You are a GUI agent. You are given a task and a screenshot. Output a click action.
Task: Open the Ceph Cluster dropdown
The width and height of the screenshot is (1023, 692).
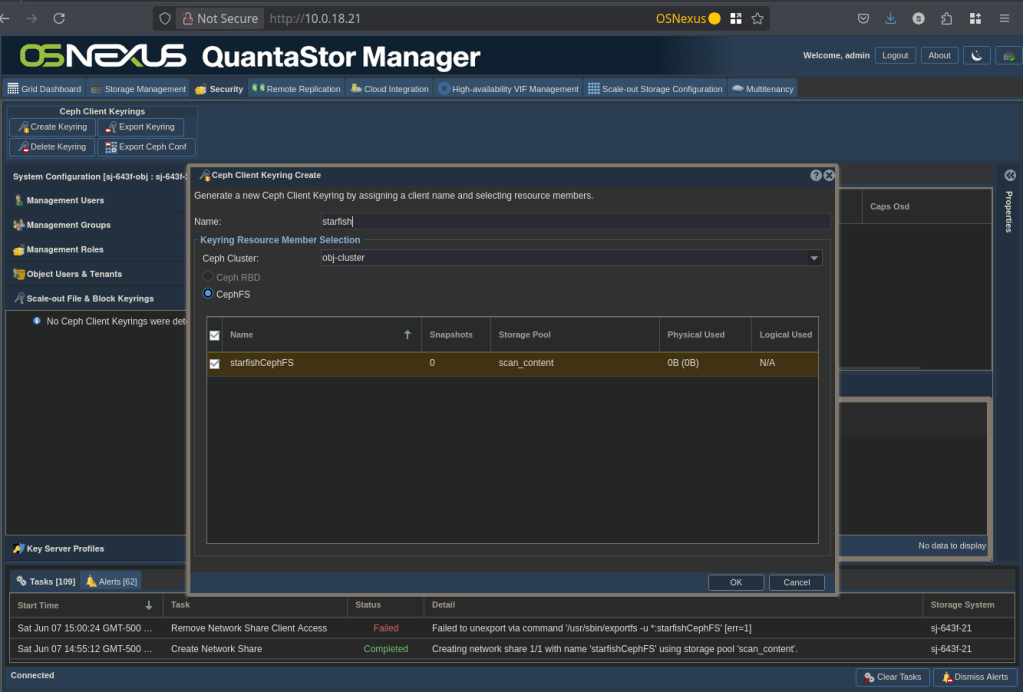click(x=814, y=258)
